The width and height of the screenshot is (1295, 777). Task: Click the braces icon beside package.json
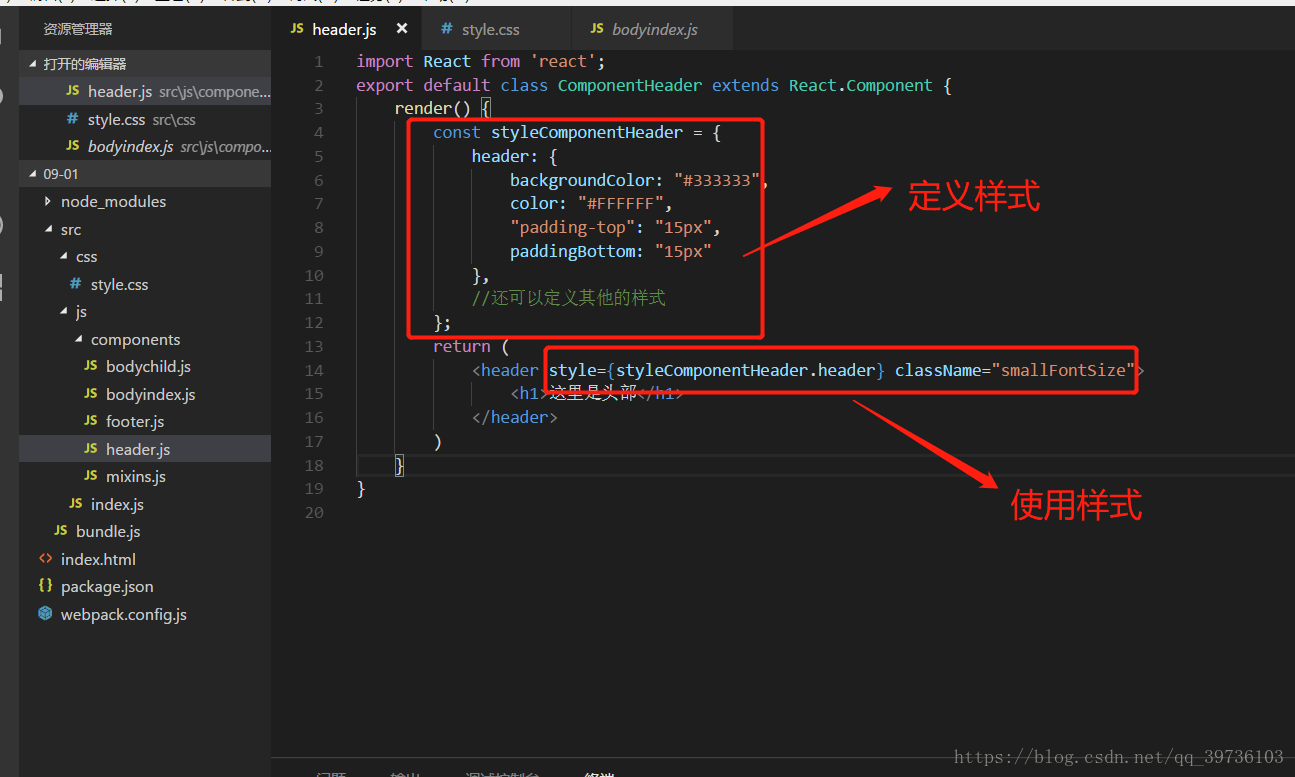click(45, 586)
